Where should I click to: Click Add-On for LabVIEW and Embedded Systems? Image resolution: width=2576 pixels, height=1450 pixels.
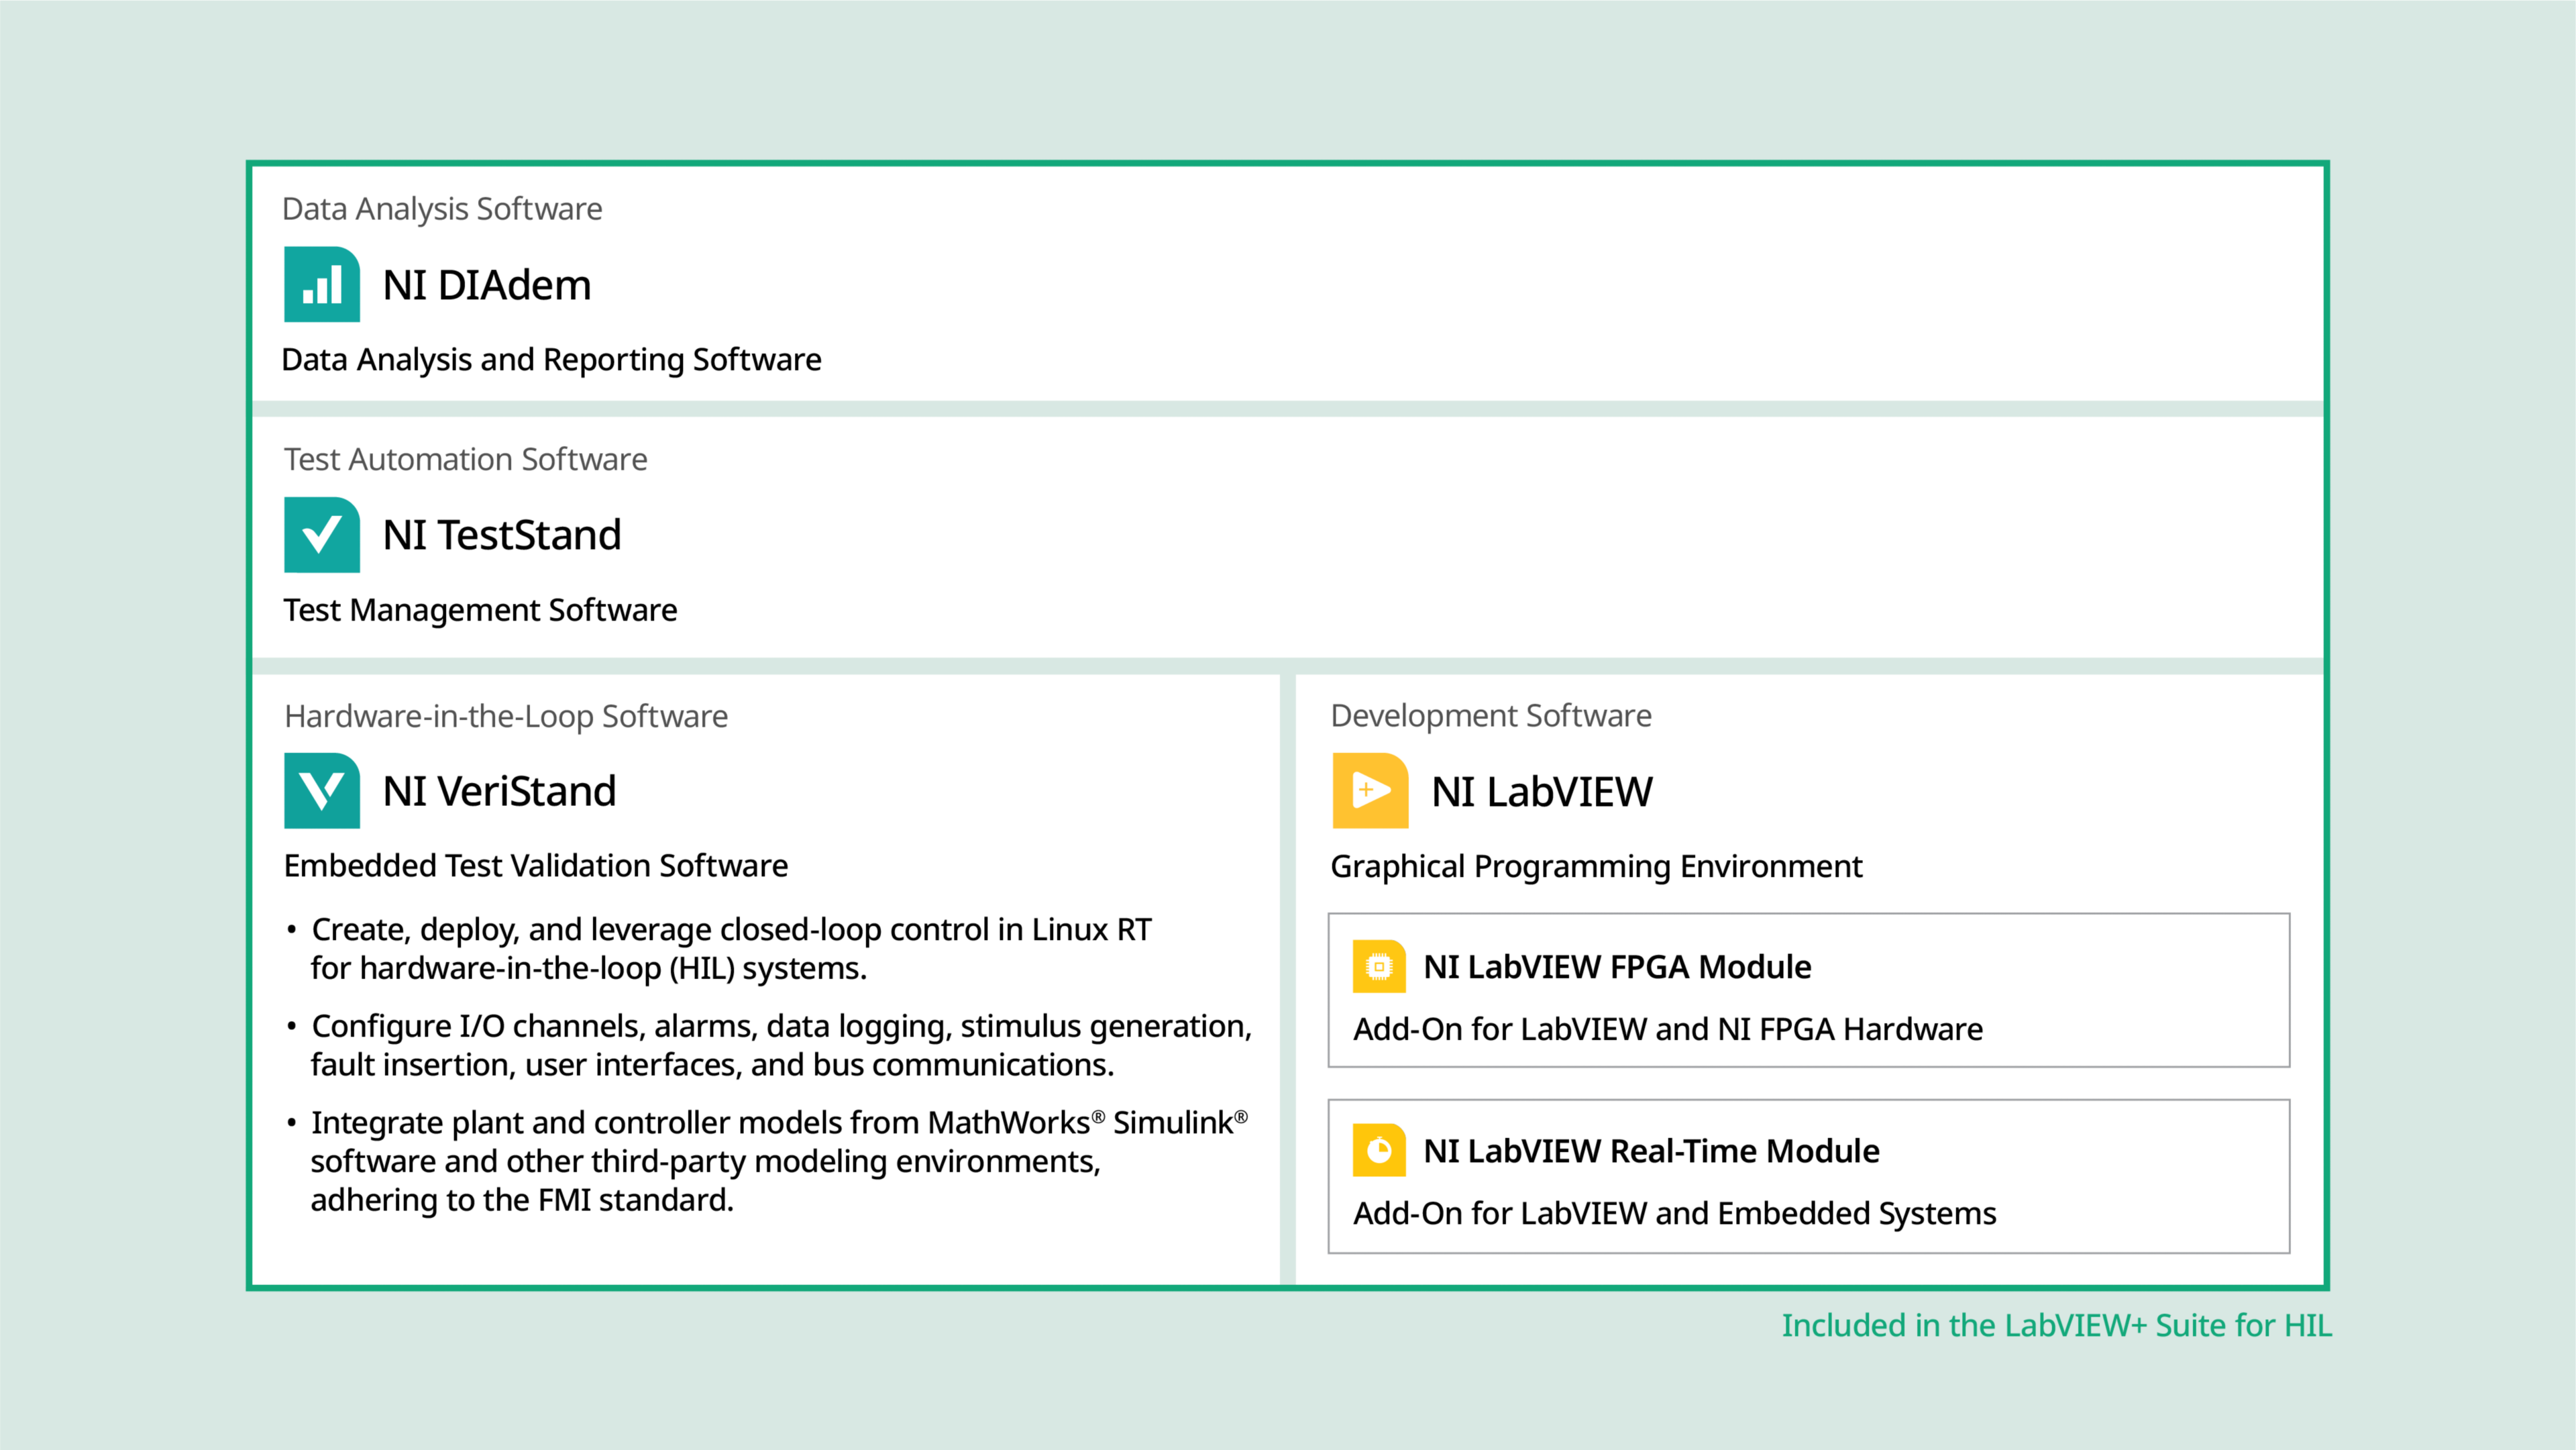coord(1674,1213)
